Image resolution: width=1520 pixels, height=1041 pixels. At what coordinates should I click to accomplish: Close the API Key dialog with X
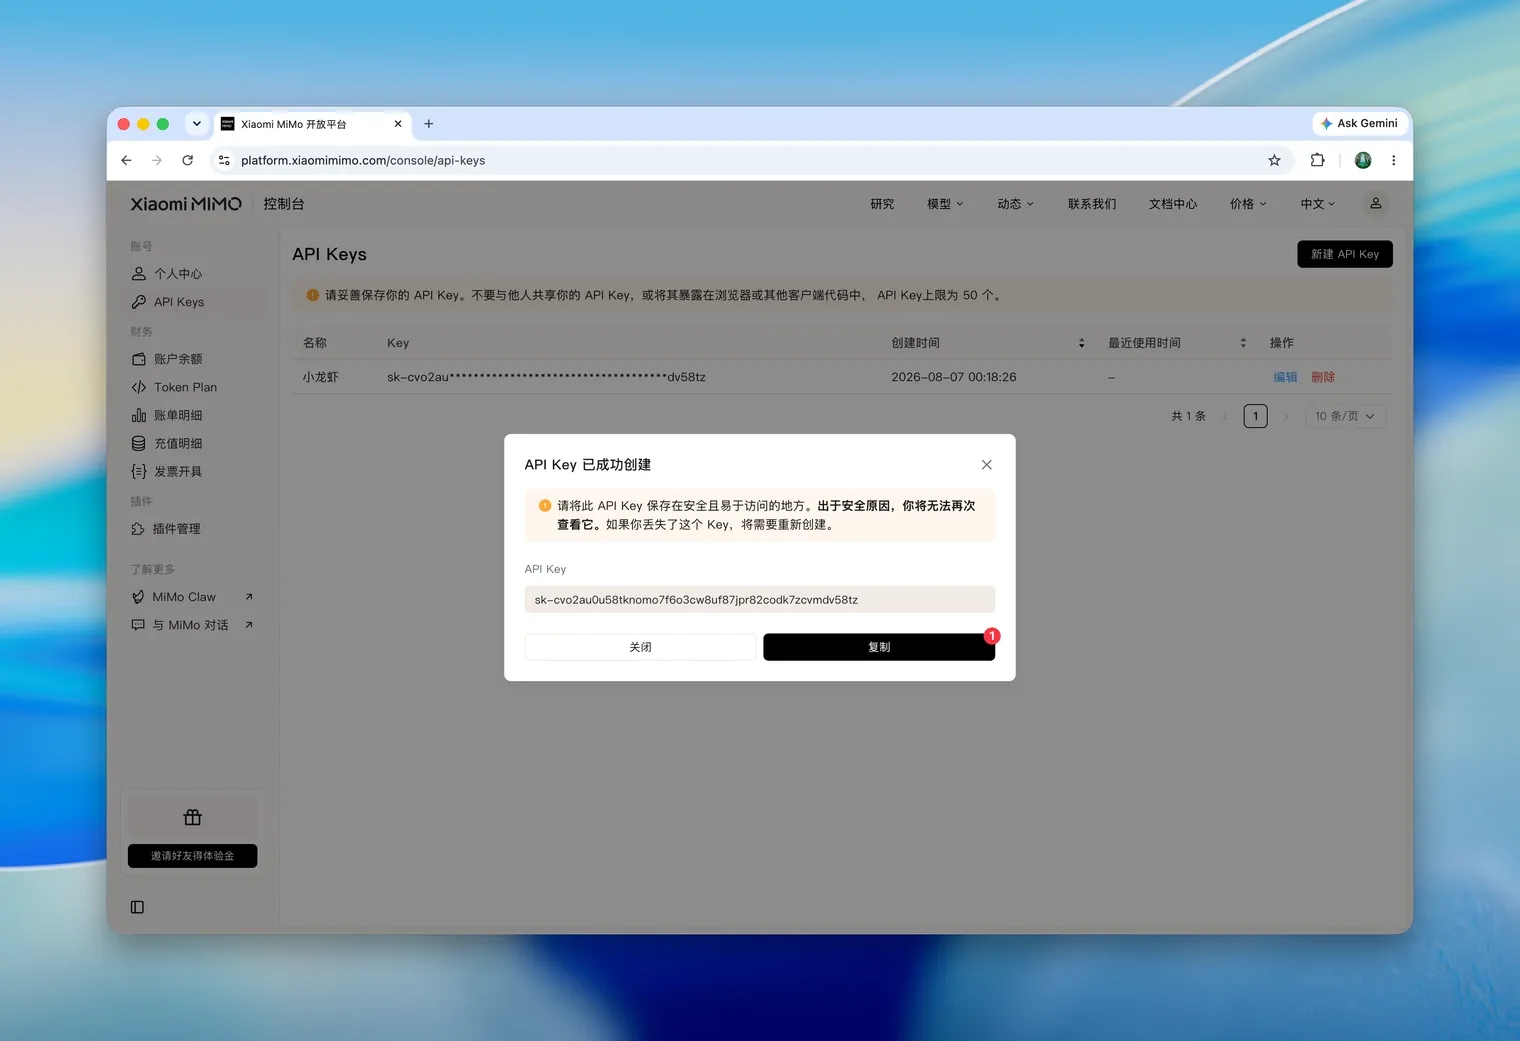click(x=986, y=465)
